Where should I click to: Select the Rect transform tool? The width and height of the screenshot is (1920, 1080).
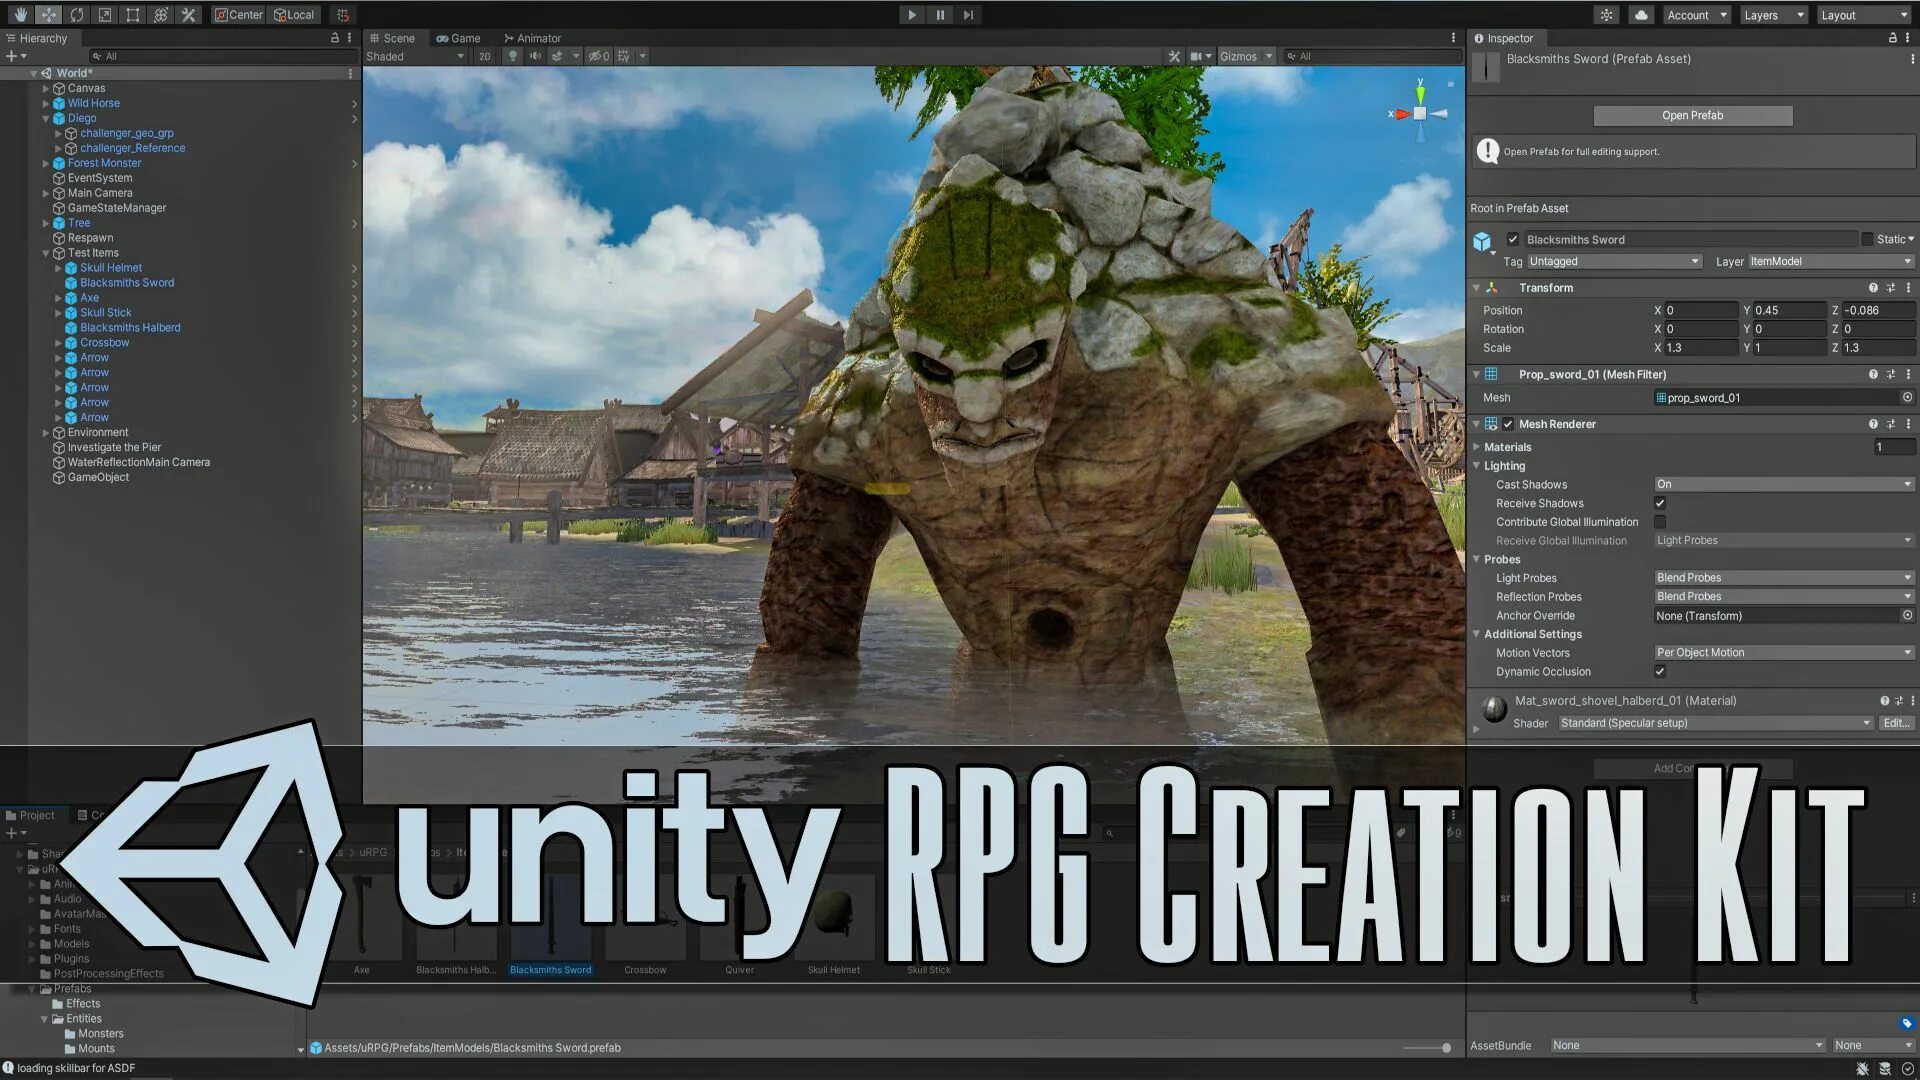133,15
